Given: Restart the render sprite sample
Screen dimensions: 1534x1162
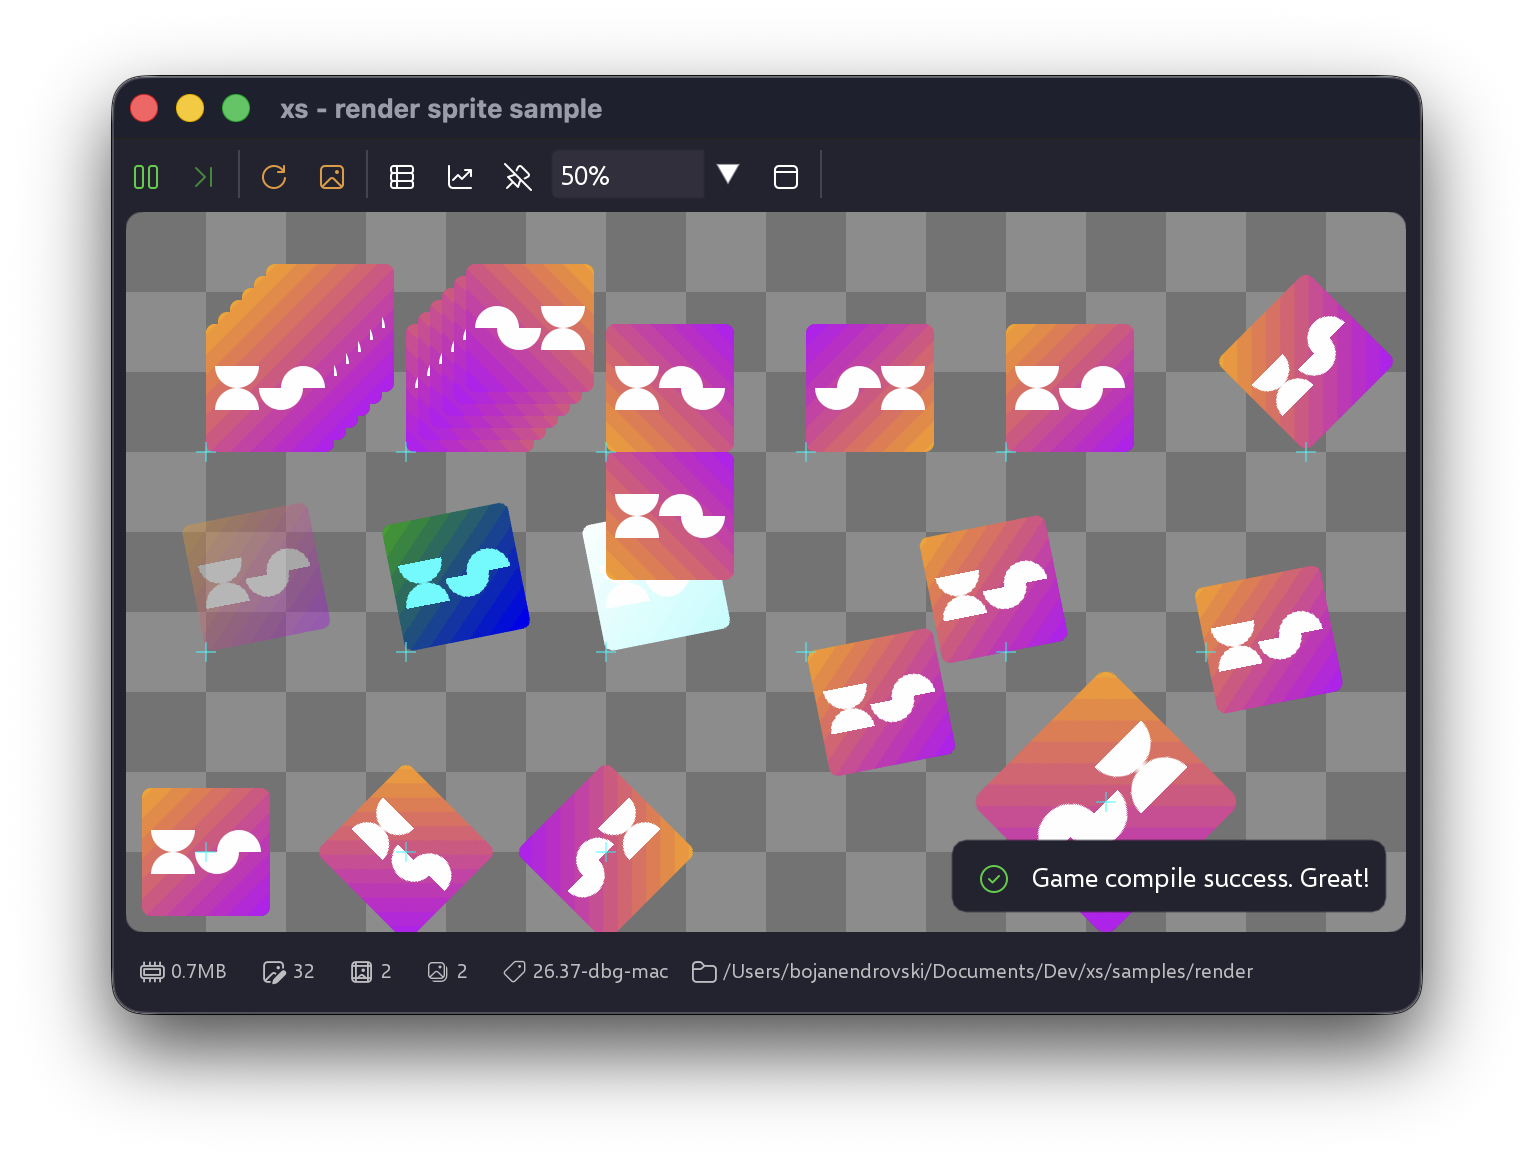Looking at the screenshot, I should pos(274,176).
